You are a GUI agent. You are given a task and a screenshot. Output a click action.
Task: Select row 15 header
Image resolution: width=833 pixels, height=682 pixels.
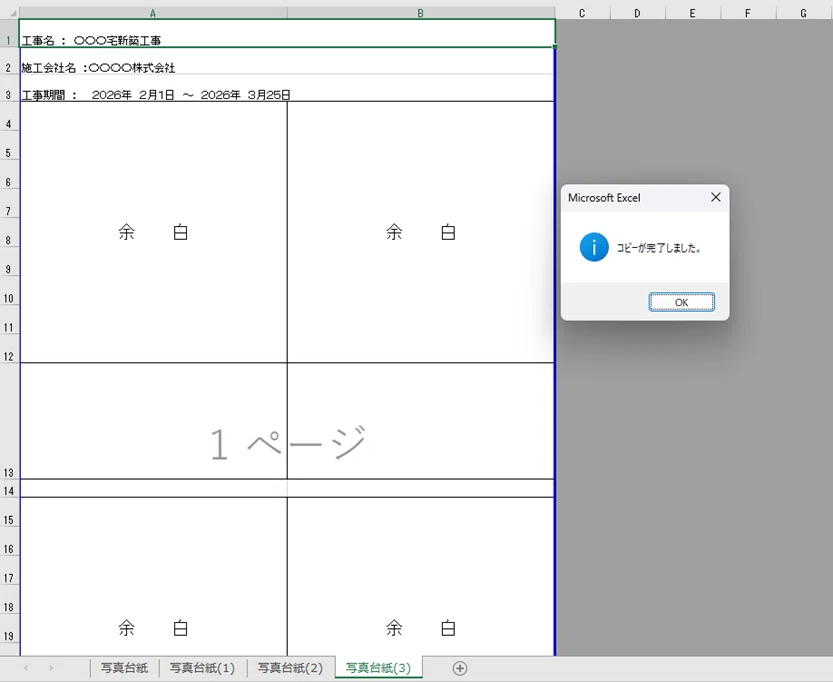9,512
